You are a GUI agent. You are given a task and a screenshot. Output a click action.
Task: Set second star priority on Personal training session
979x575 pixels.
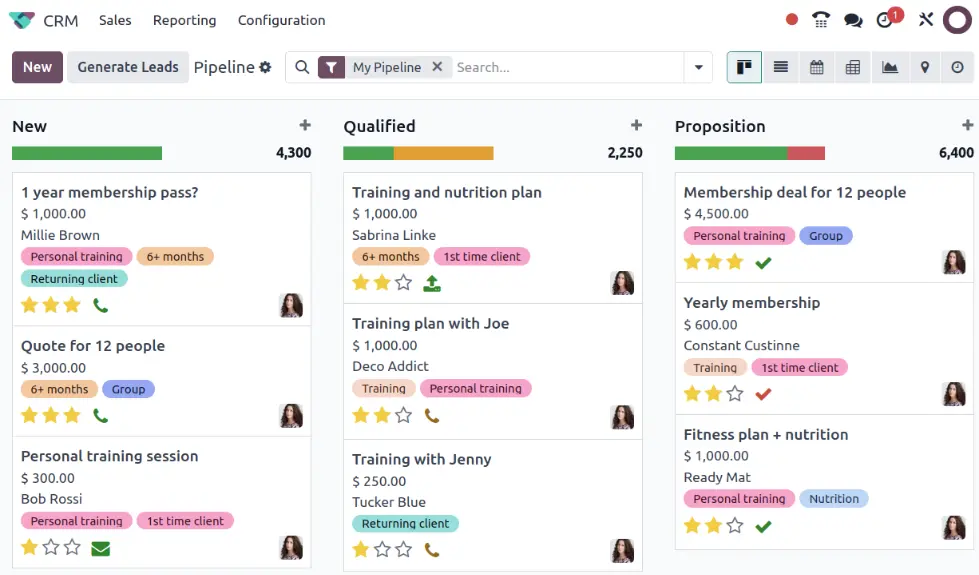pos(51,548)
